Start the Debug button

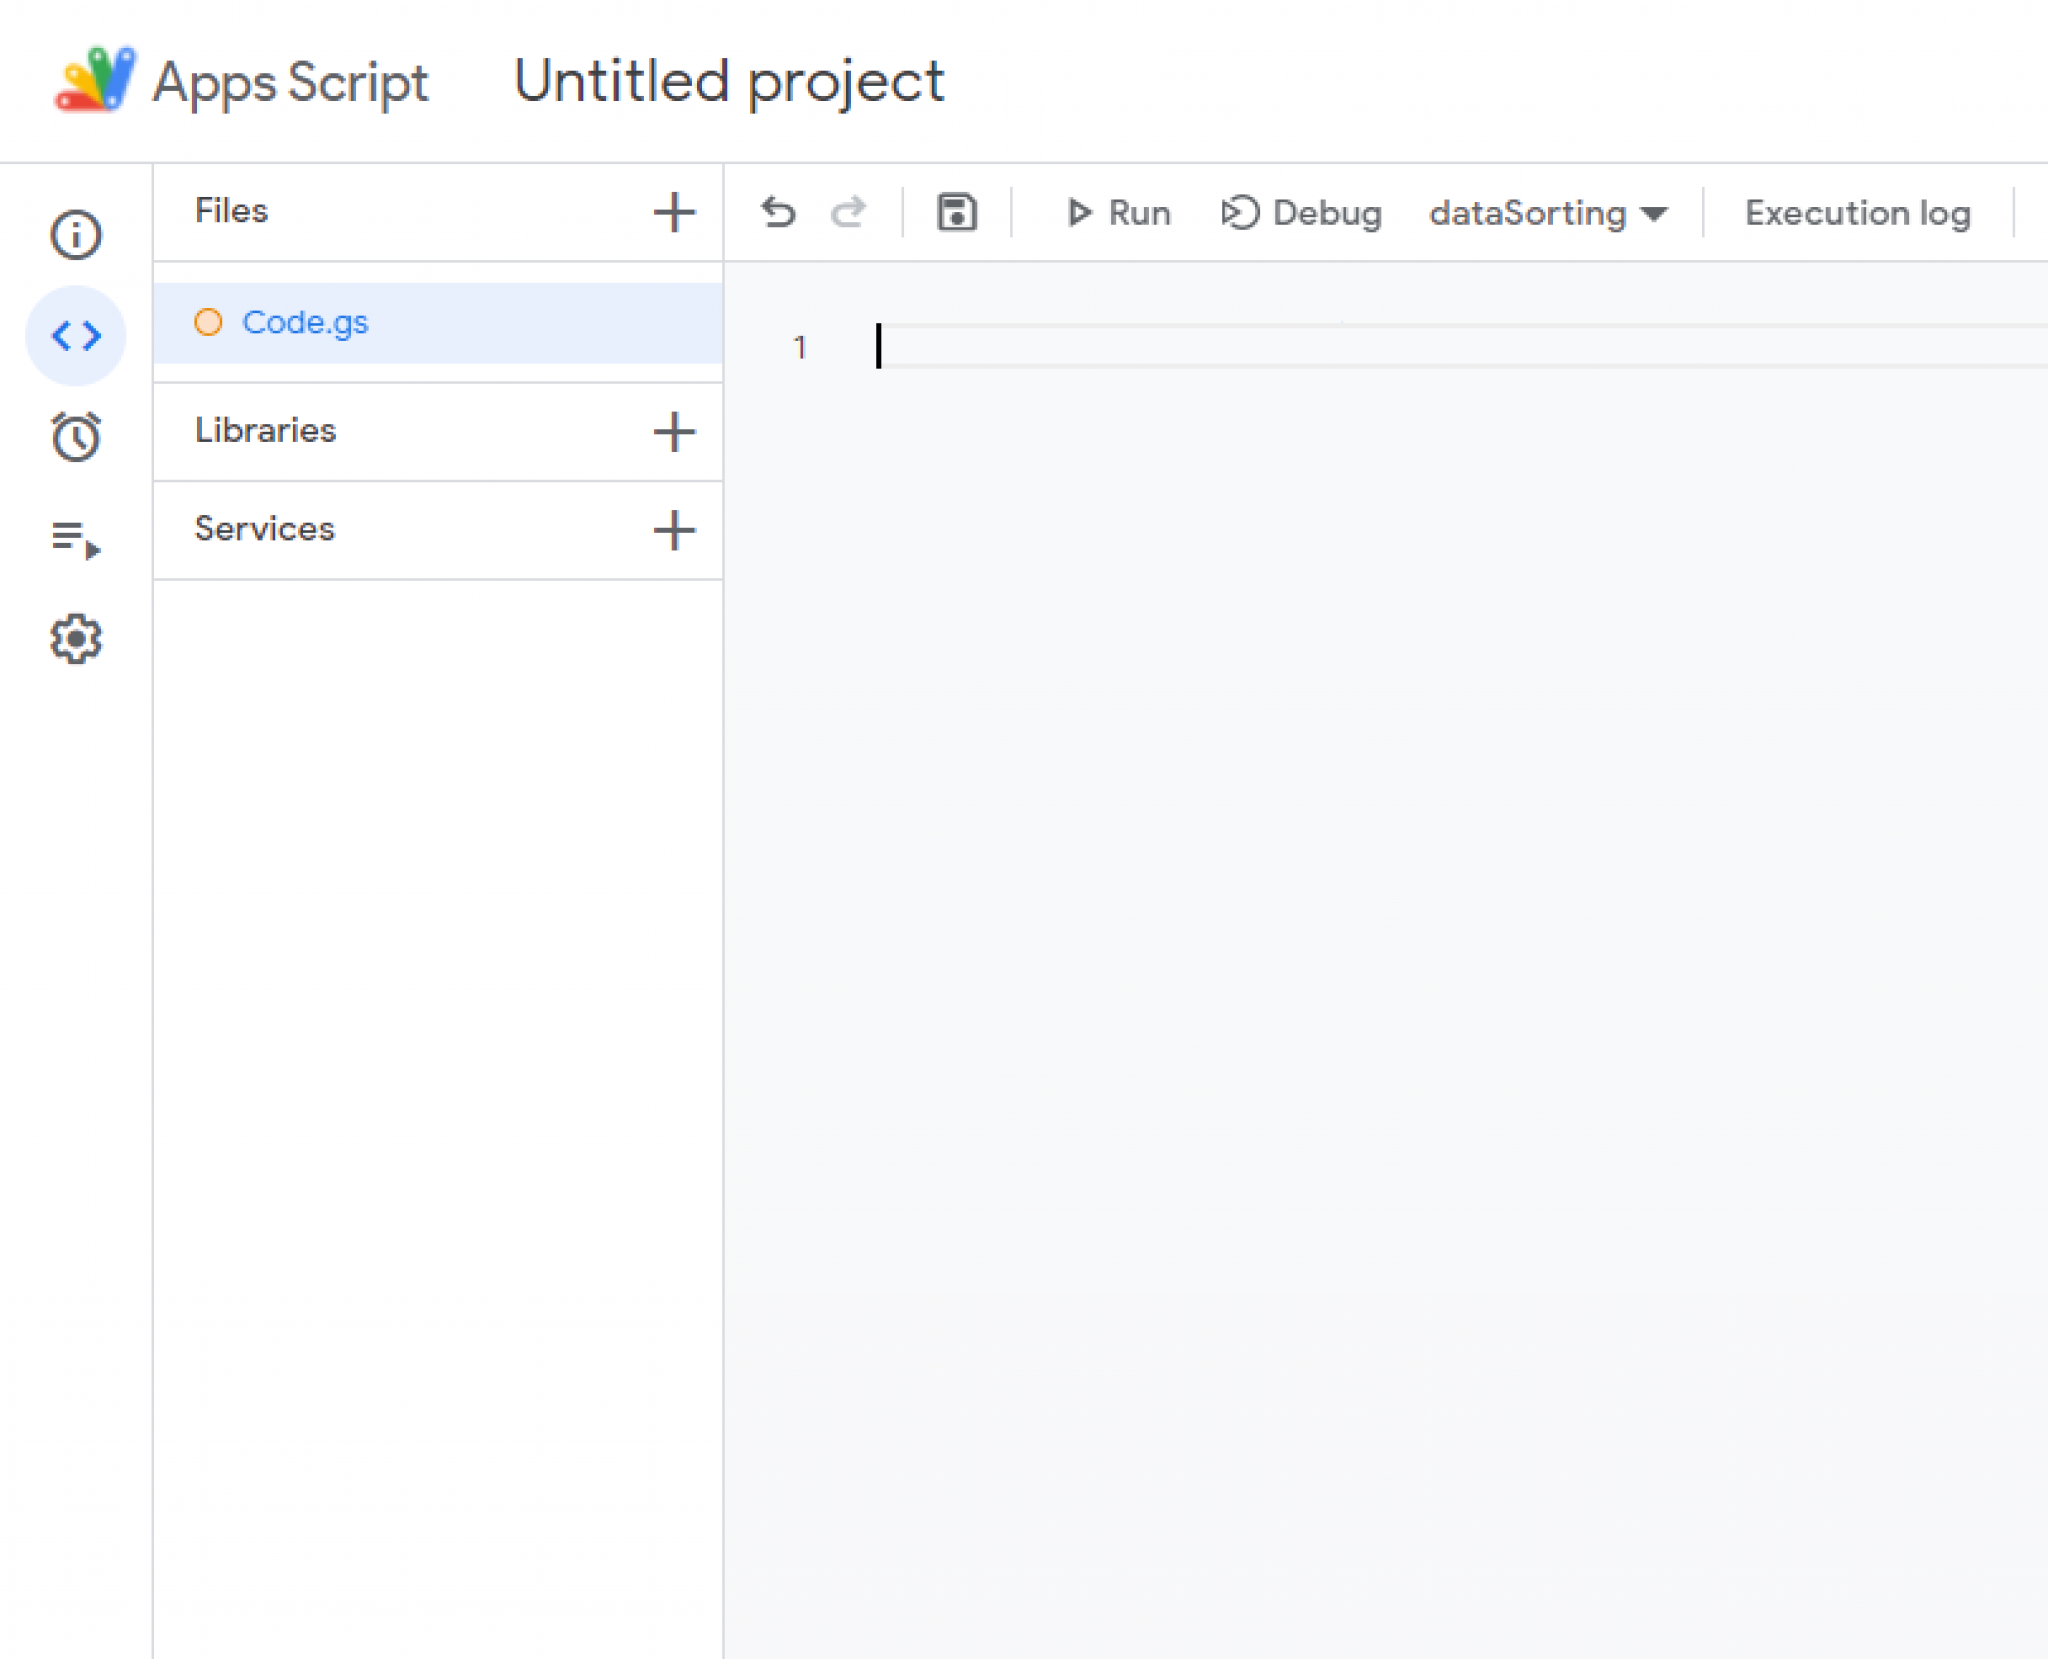[1301, 212]
